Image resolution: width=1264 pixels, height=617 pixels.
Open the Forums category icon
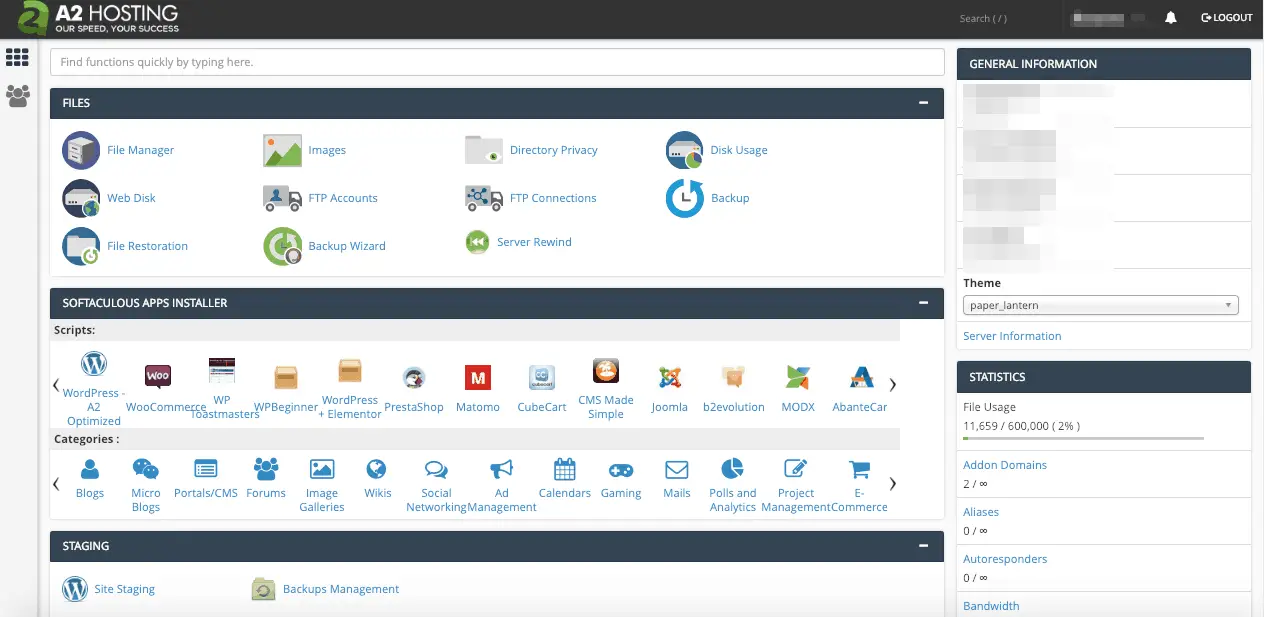(266, 468)
